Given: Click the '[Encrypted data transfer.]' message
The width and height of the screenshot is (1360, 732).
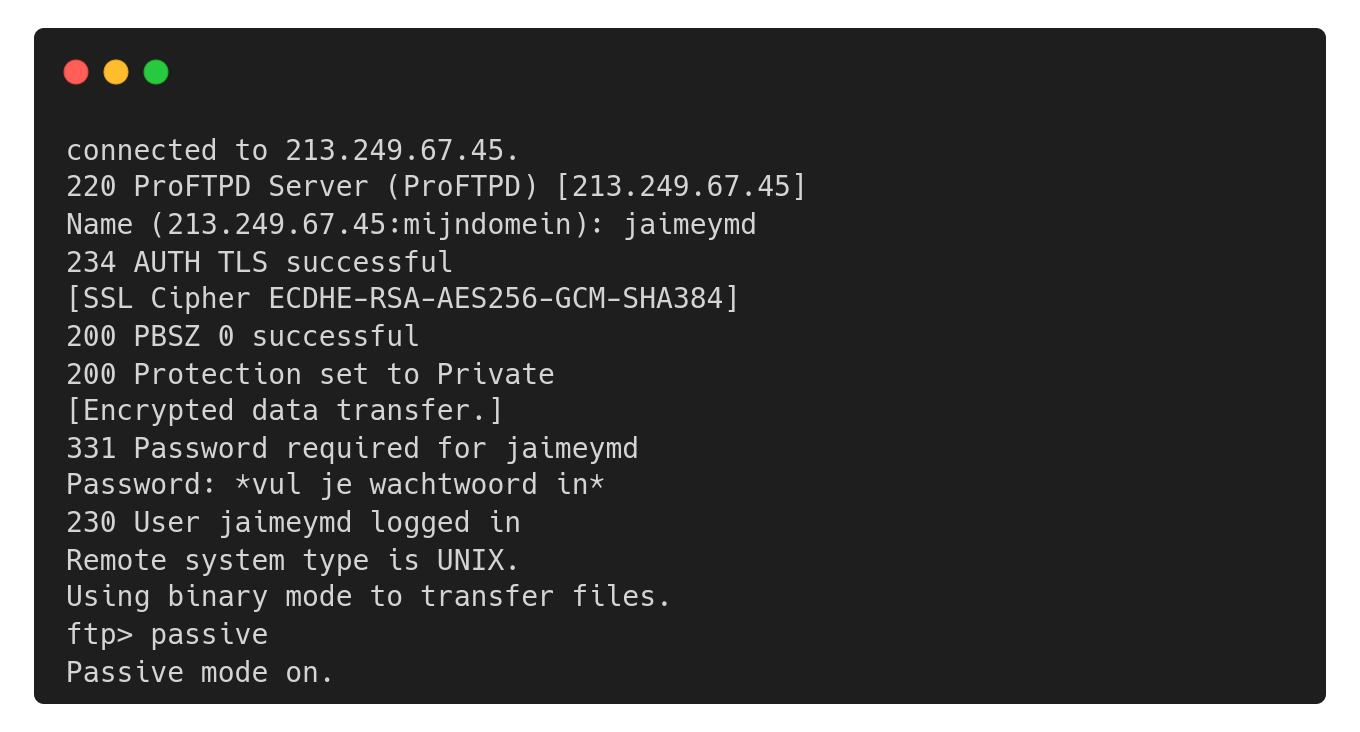Looking at the screenshot, I should tap(285, 411).
